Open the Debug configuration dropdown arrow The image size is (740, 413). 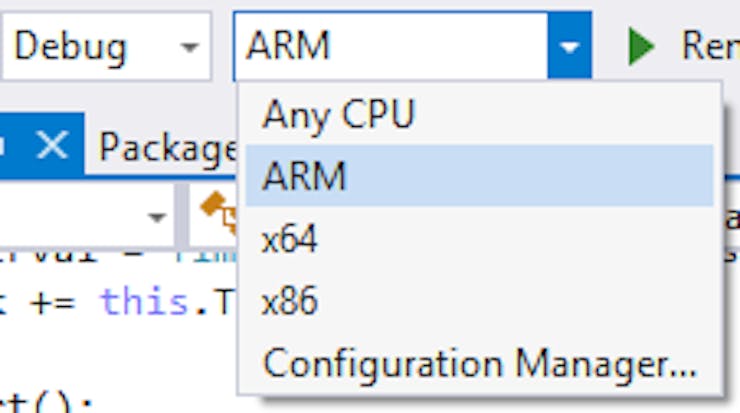coord(190,47)
